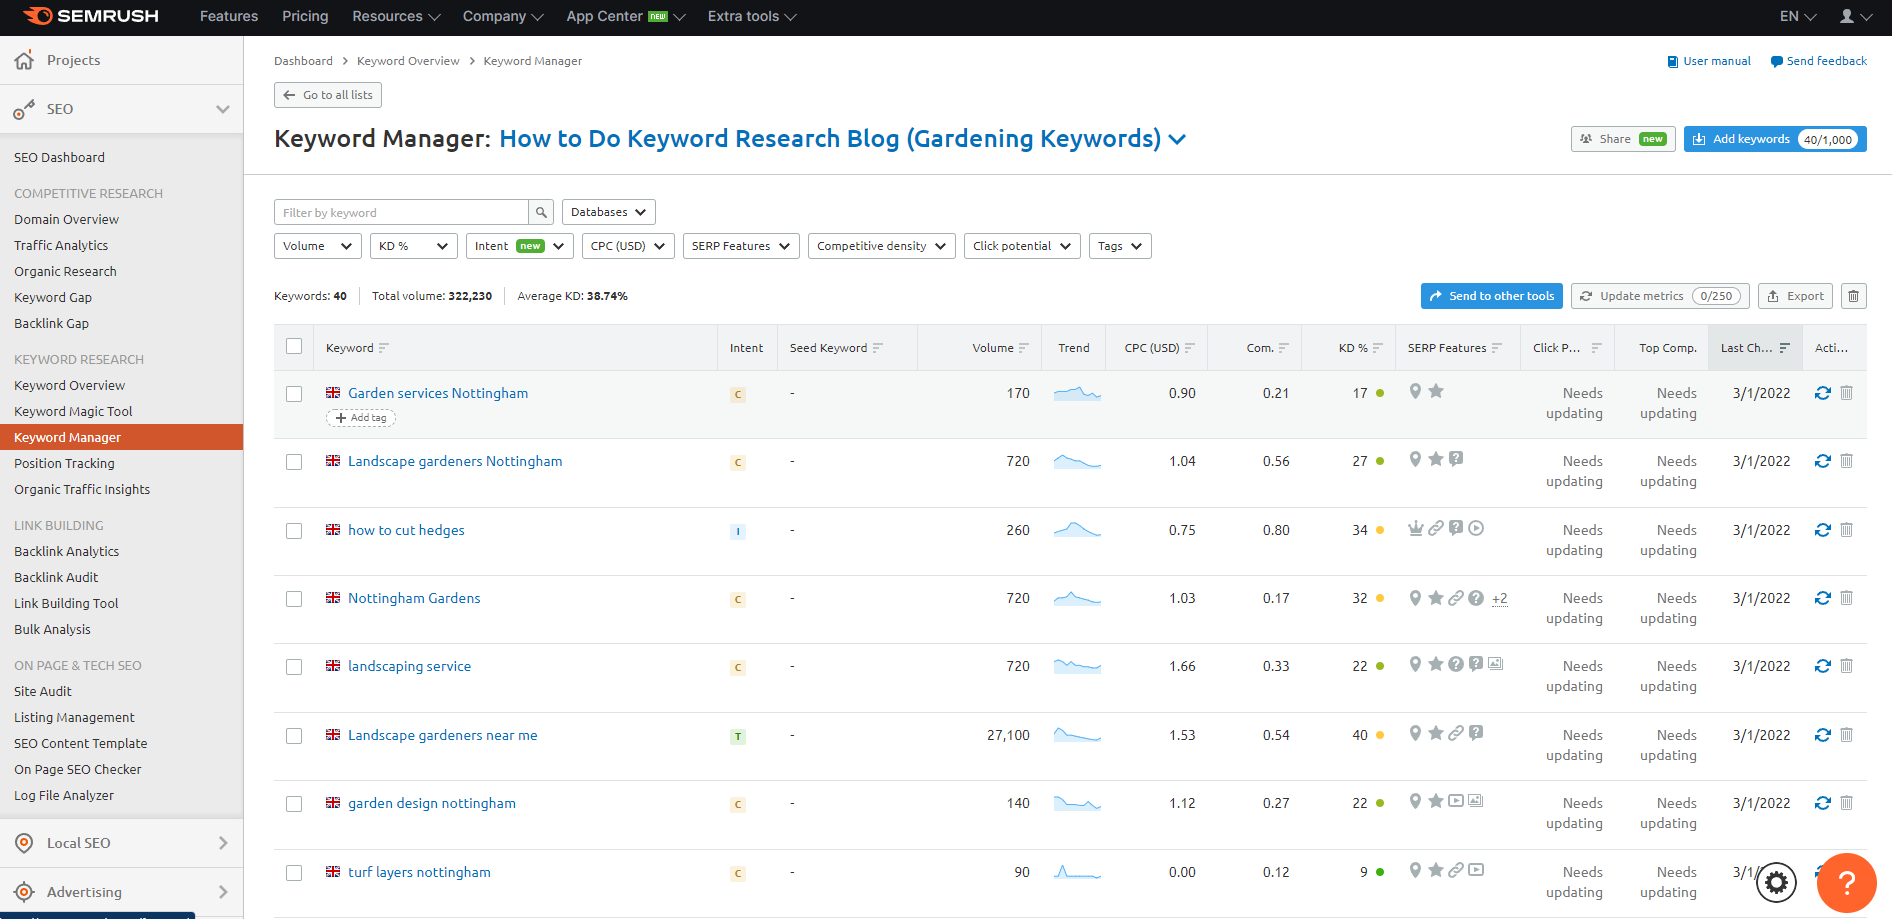Image resolution: width=1892 pixels, height=919 pixels.
Task: Refresh metrics for Garden services Nottingham row
Action: coord(1822,392)
